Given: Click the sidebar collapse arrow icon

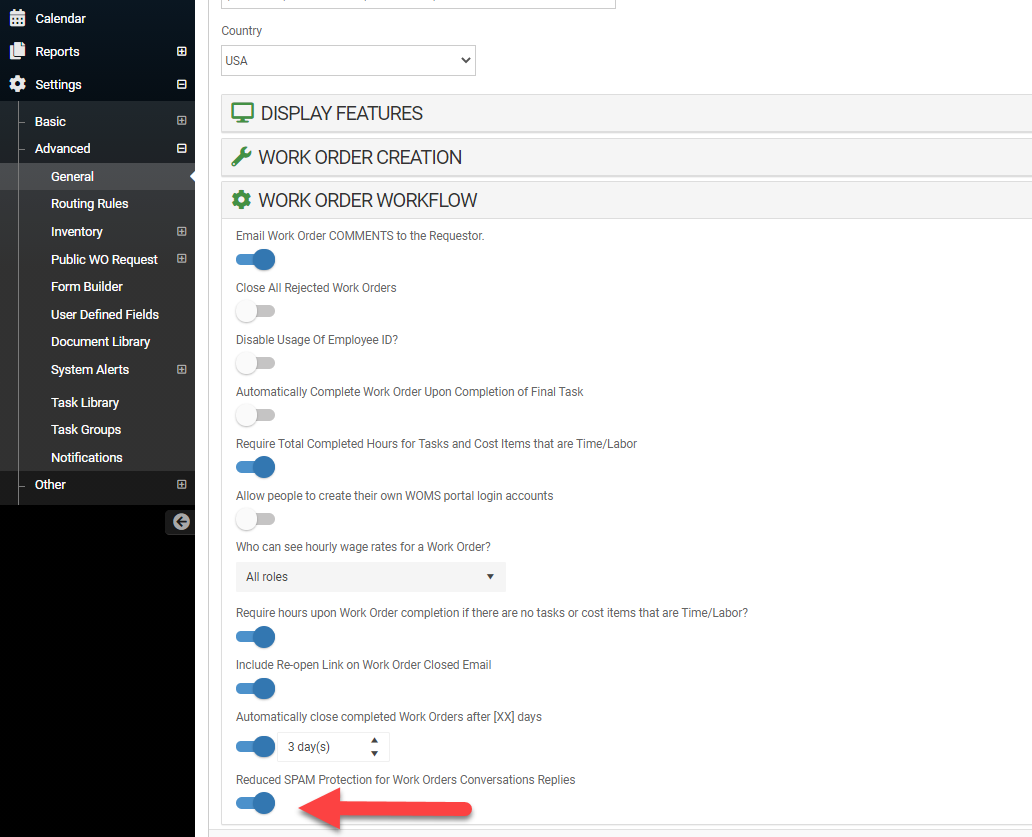Looking at the screenshot, I should coord(181,521).
